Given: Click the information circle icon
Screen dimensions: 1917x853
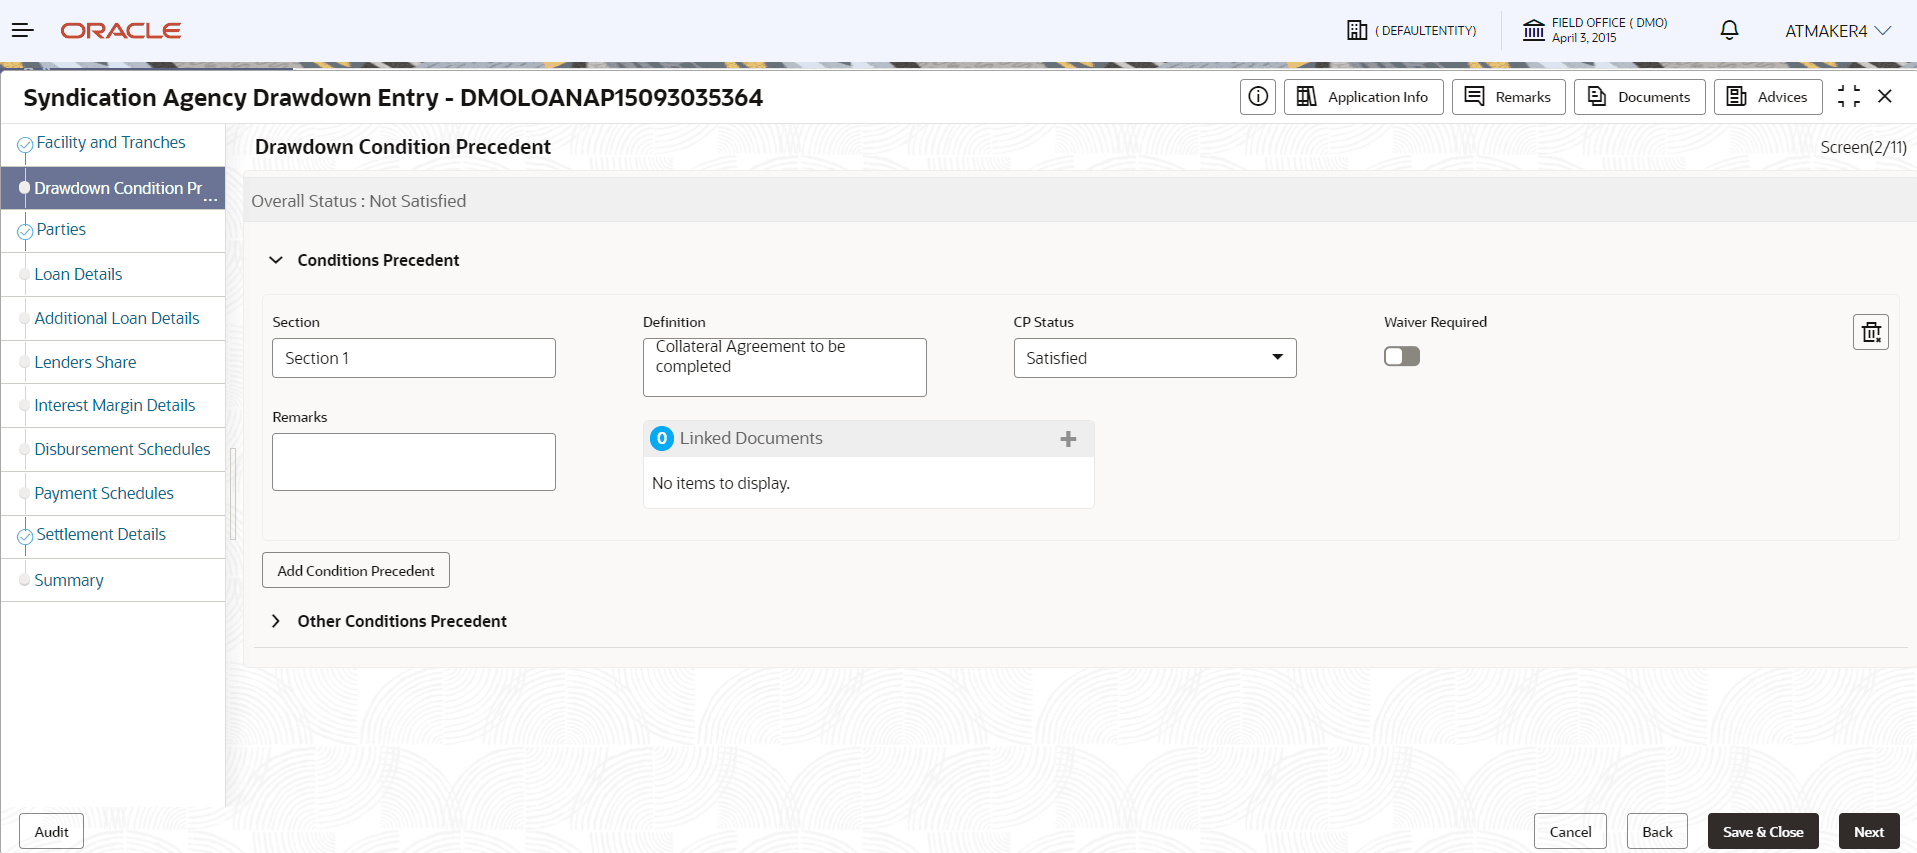Looking at the screenshot, I should tap(1258, 97).
